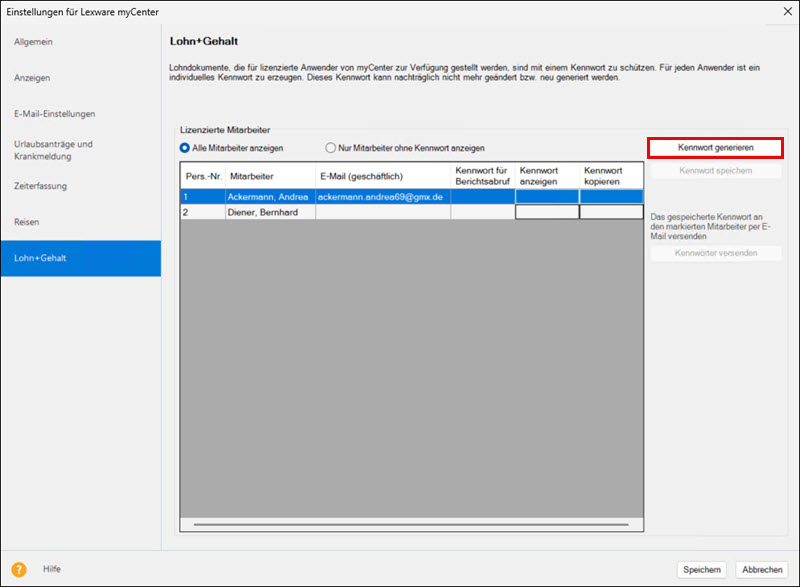Screen dimensions: 800x587
Task: Click Kennwort anzeigen cell for Ackermann, Andrea
Action: pyautogui.click(x=547, y=197)
